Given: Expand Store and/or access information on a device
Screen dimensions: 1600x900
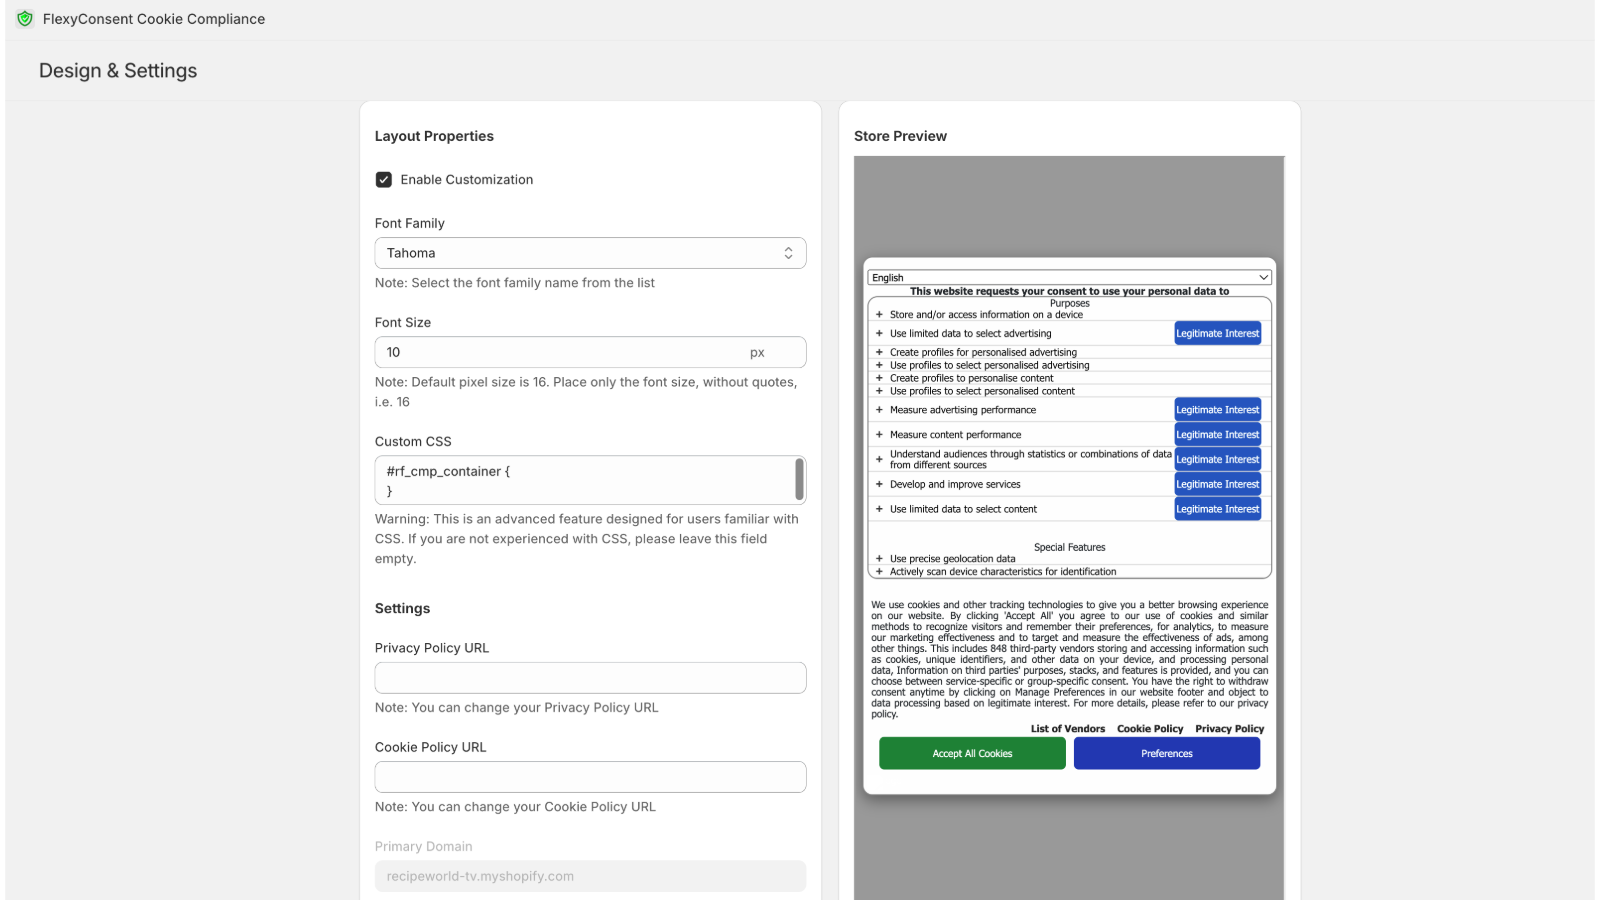Looking at the screenshot, I should [x=879, y=313].
